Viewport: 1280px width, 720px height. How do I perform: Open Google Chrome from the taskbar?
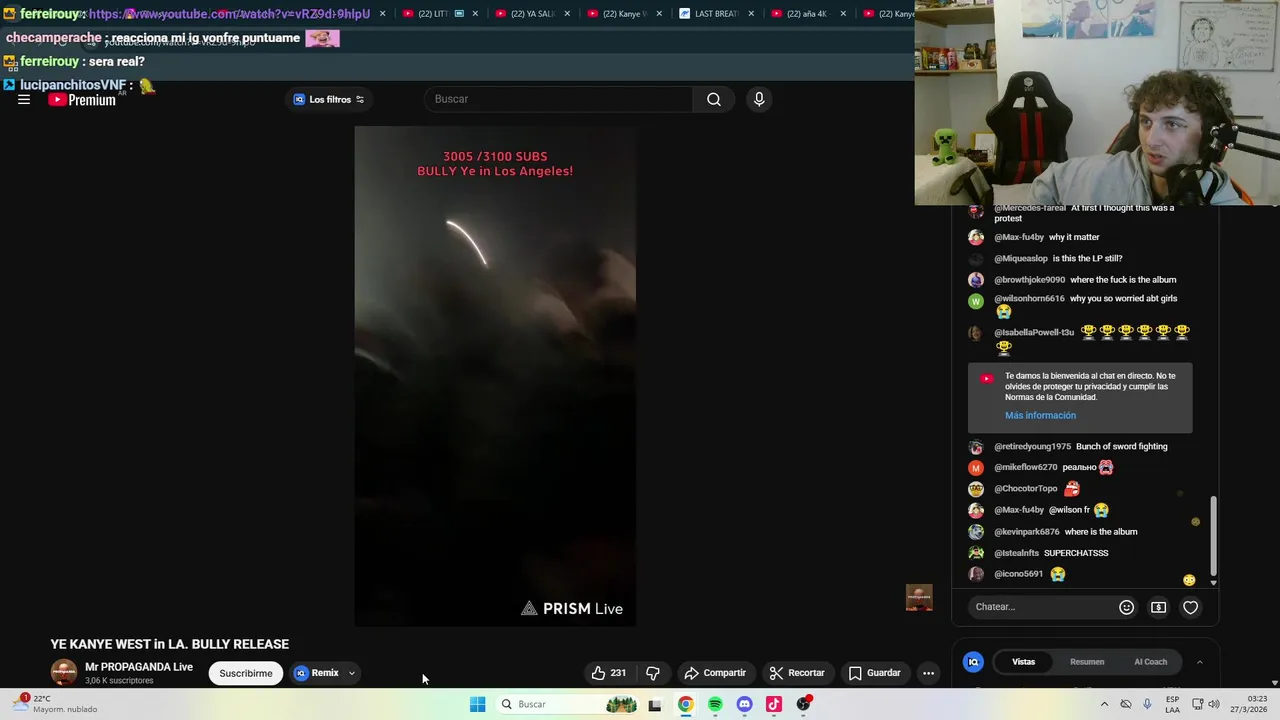click(x=685, y=704)
